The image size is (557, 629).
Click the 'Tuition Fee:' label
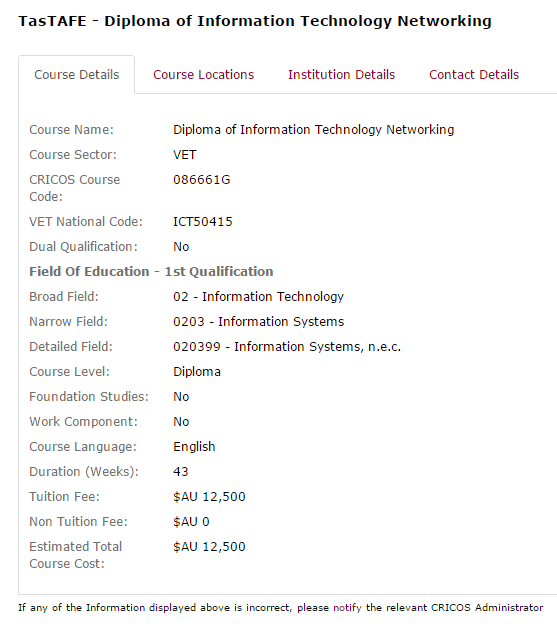tap(65, 497)
